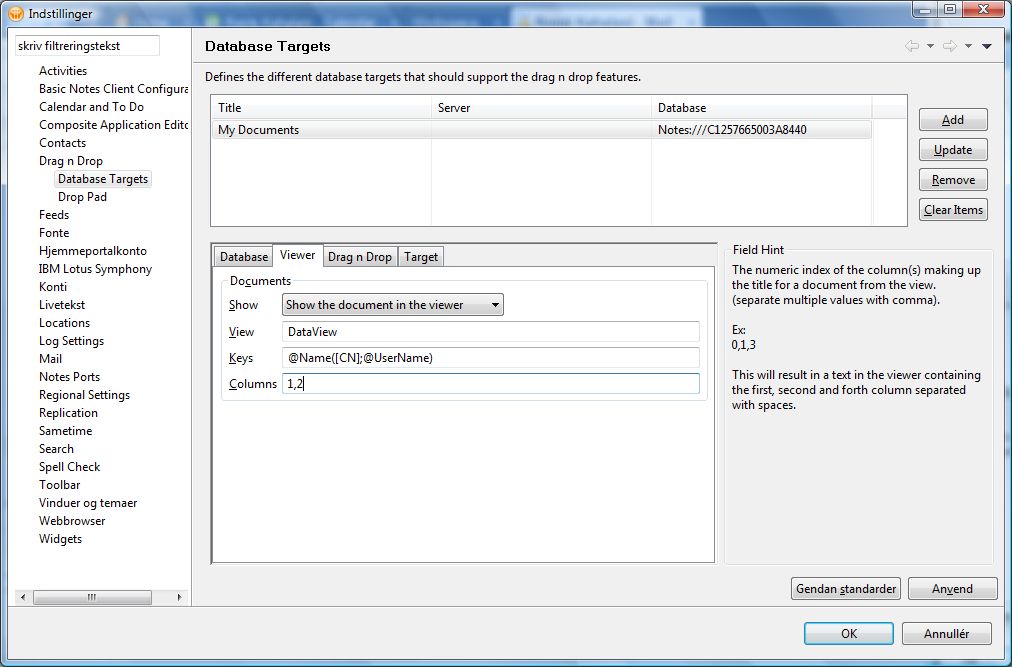Select Replication tree item
This screenshot has height=667, width=1012.
(68, 413)
